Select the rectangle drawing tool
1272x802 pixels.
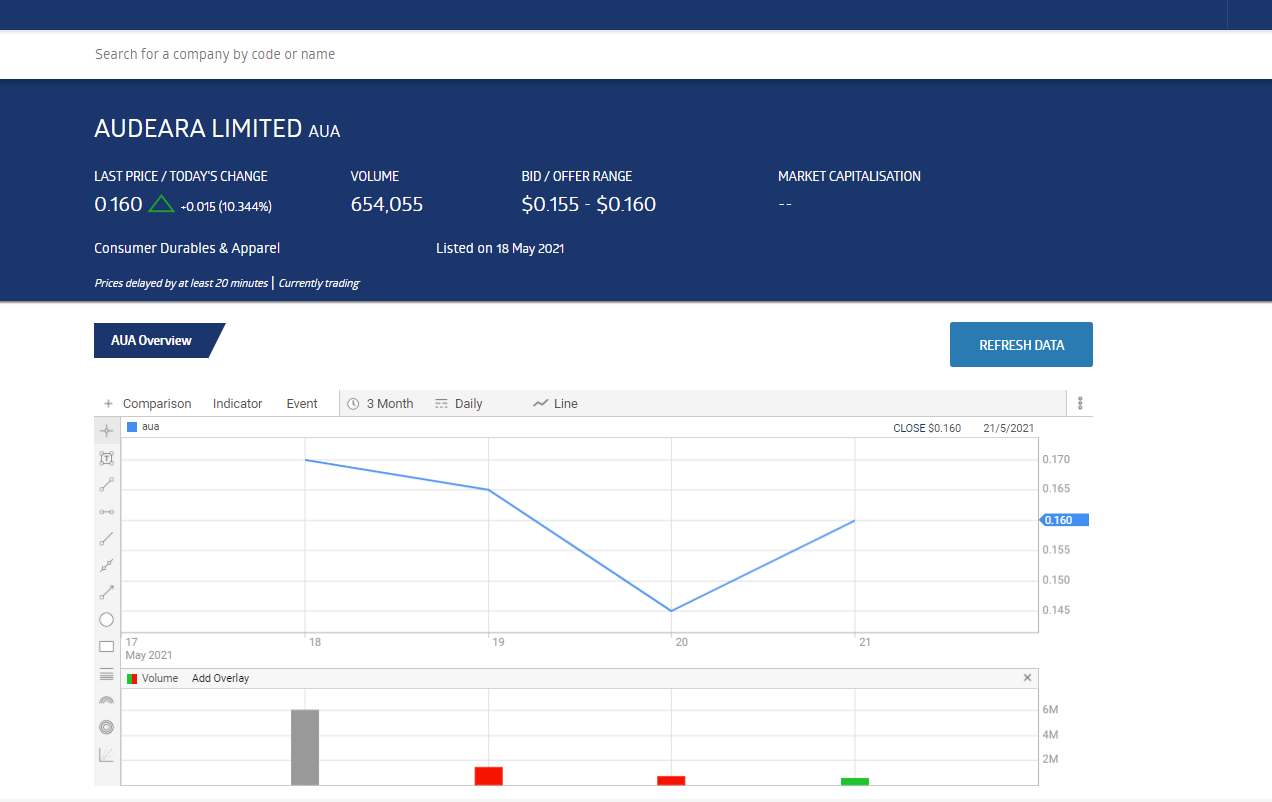pos(107,647)
